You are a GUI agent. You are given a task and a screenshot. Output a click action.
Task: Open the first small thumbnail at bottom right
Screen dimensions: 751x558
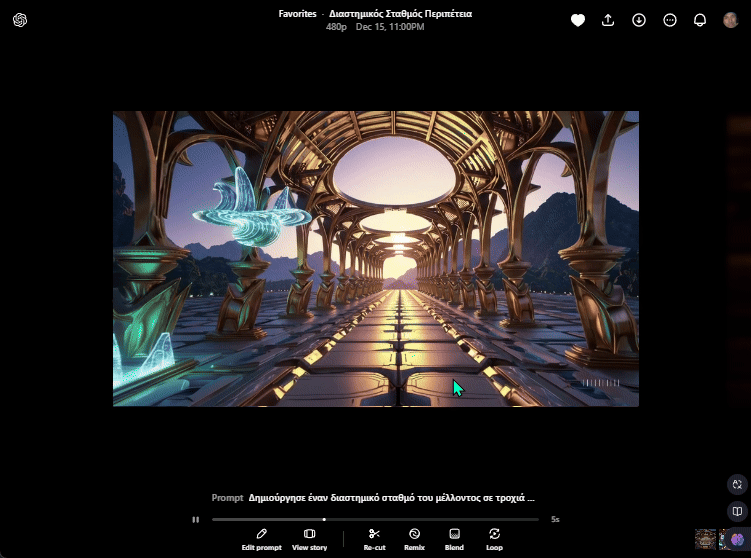click(x=705, y=539)
